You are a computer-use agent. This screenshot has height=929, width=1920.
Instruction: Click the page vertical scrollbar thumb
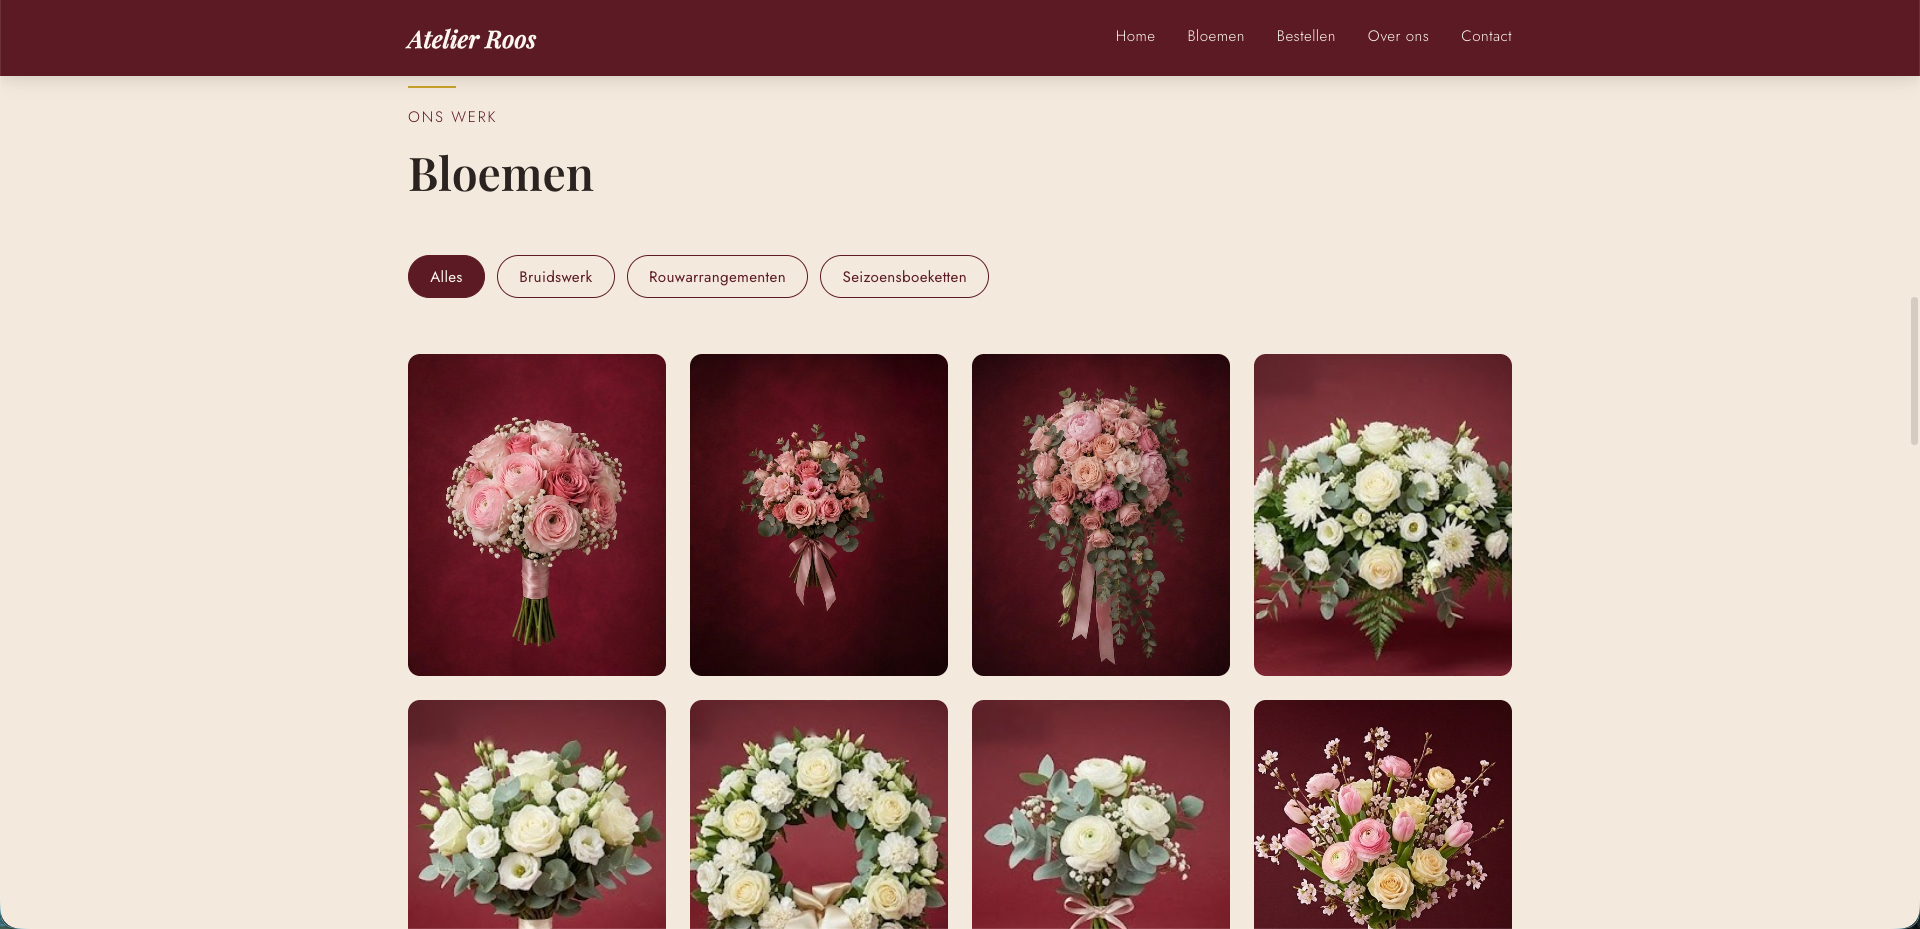point(1914,371)
